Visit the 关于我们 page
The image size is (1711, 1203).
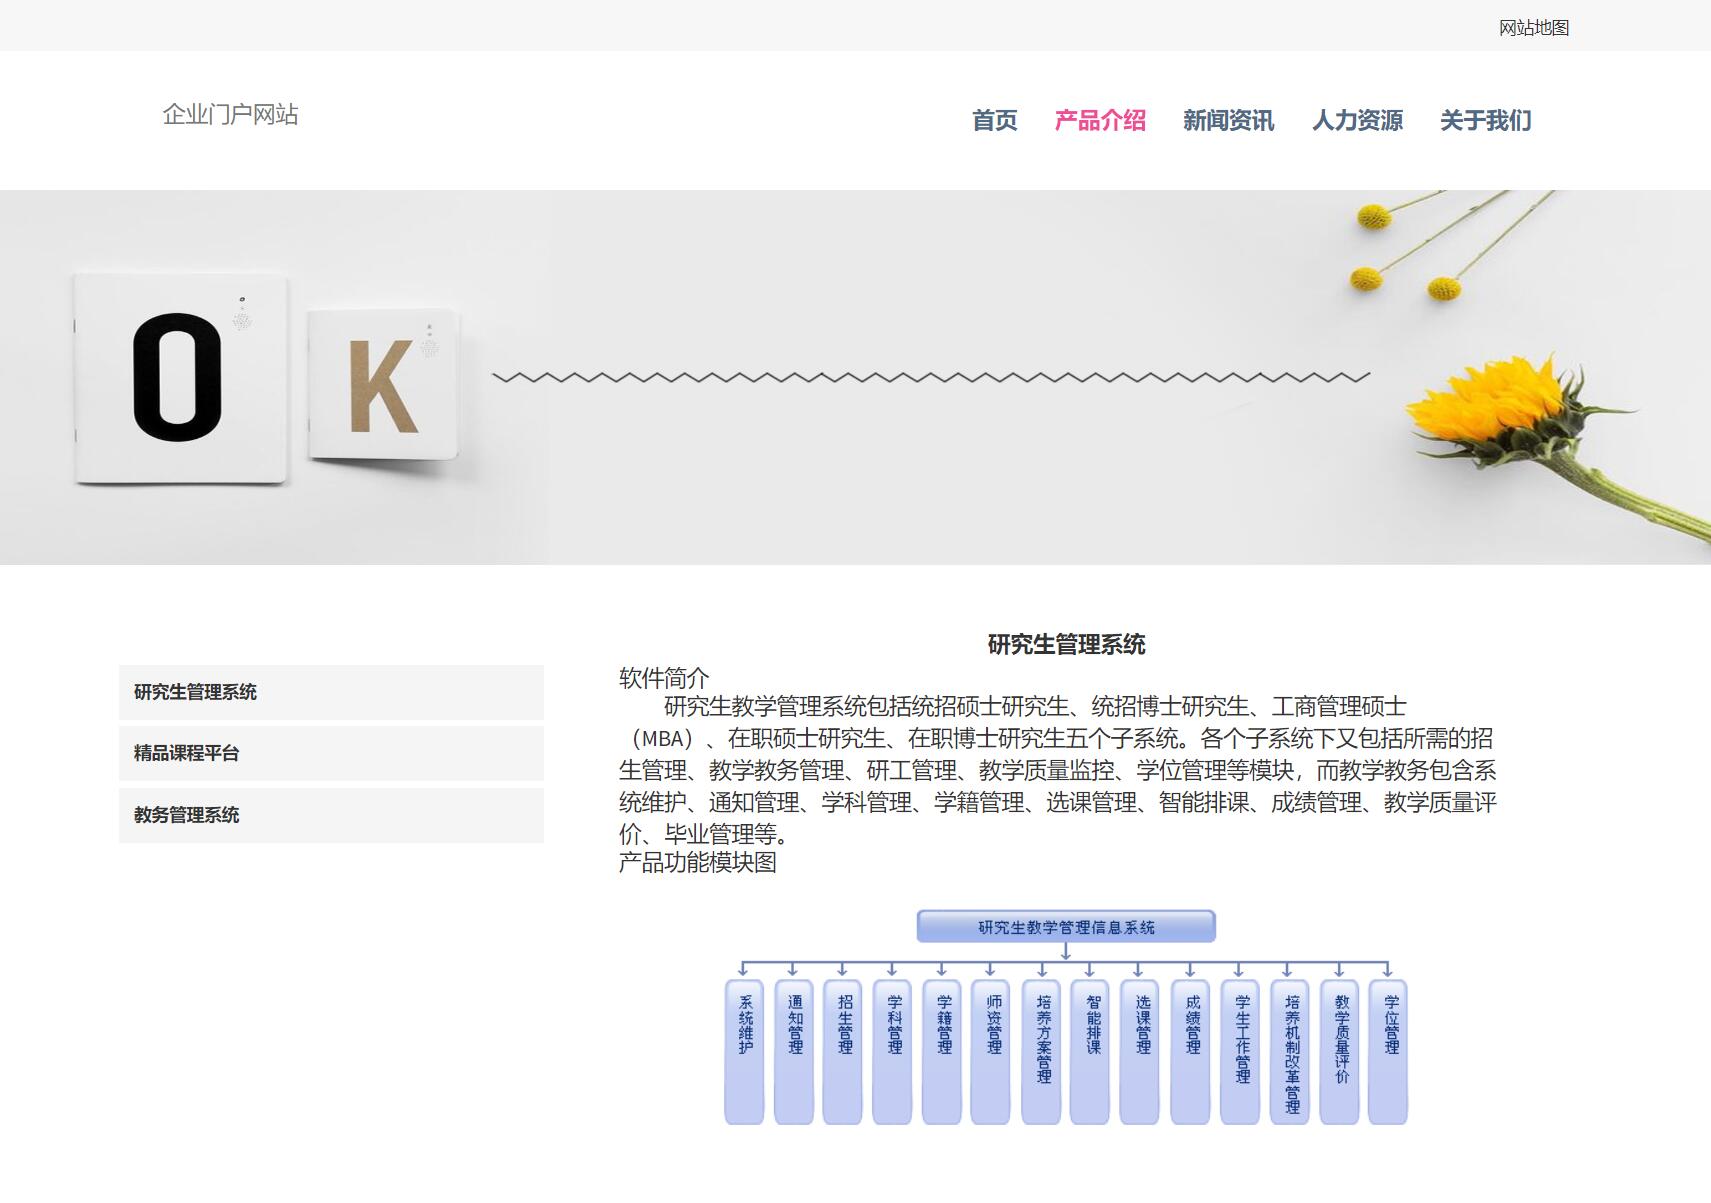tap(1485, 121)
